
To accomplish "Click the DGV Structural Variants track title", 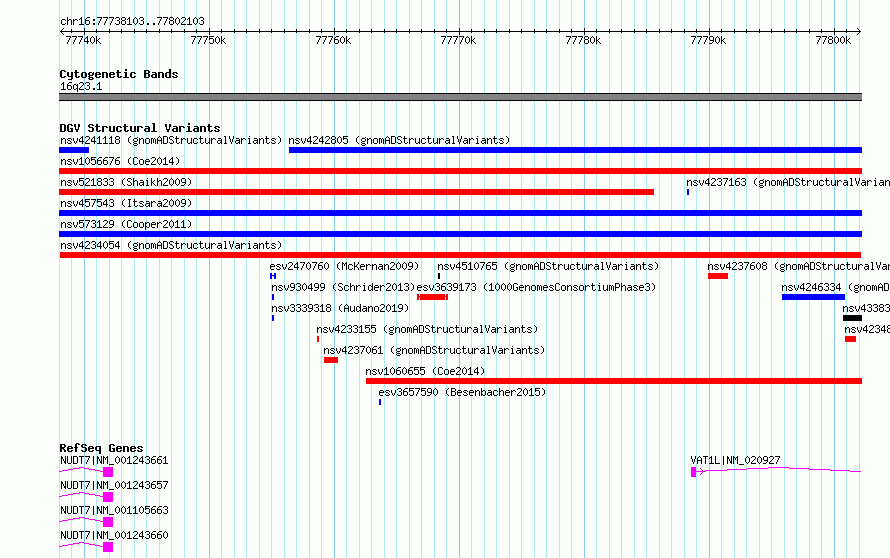I will click(x=140, y=128).
